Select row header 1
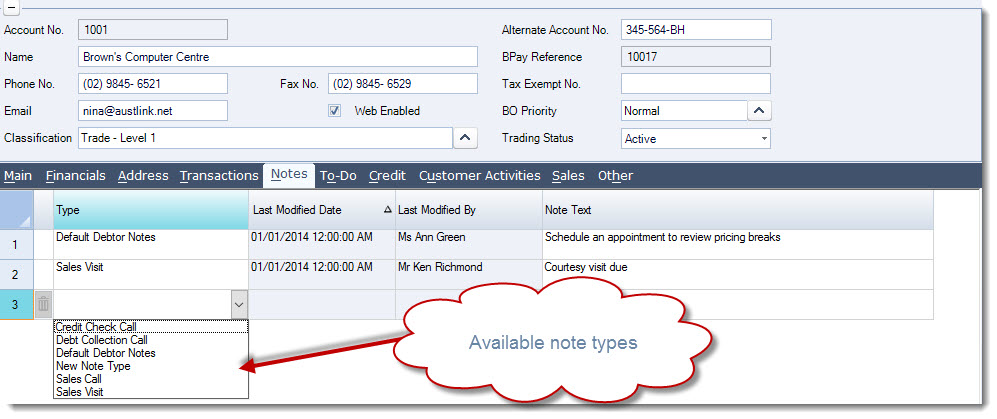This screenshot has width=997, height=419. (x=17, y=245)
